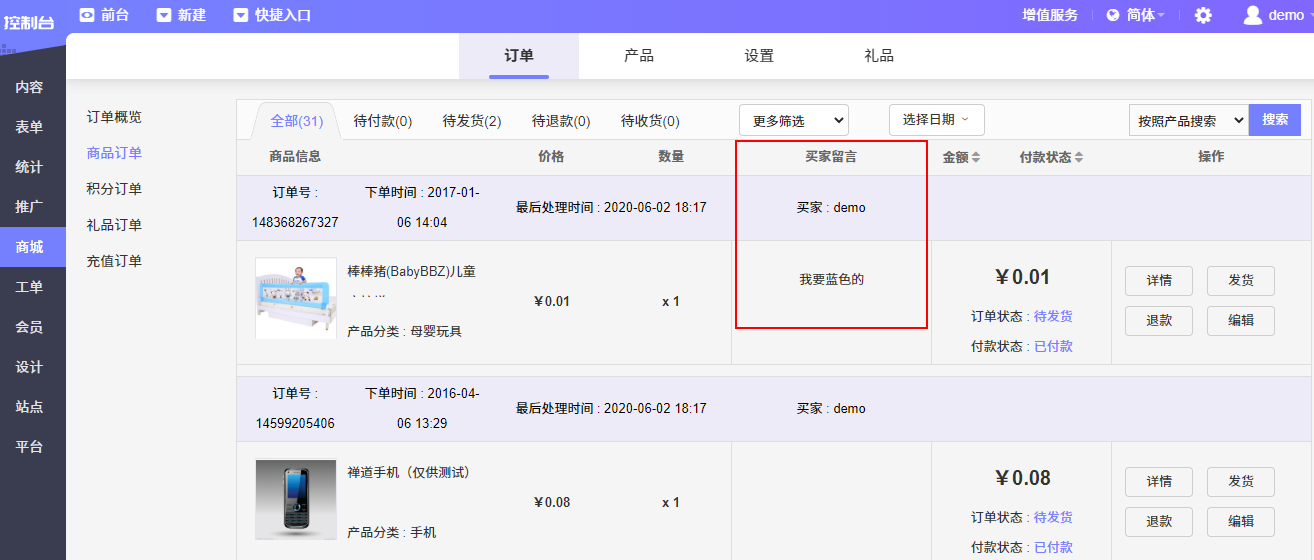Click 编辑 for order 14599205406
Image resolution: width=1314 pixels, height=560 pixels.
[x=1241, y=522]
